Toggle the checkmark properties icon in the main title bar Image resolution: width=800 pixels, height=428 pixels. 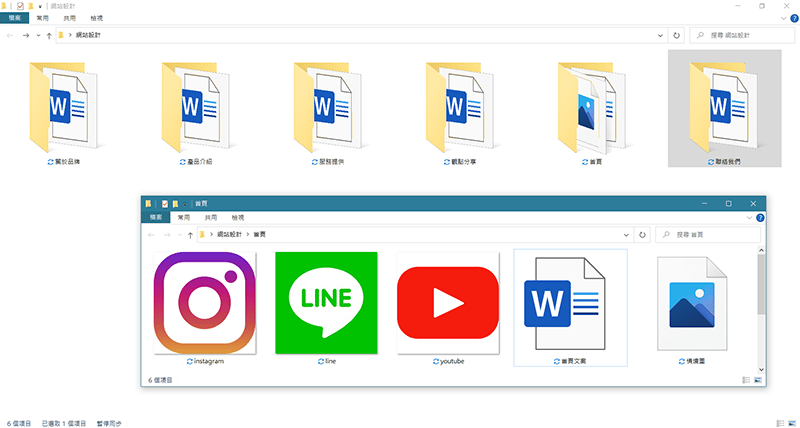point(19,6)
